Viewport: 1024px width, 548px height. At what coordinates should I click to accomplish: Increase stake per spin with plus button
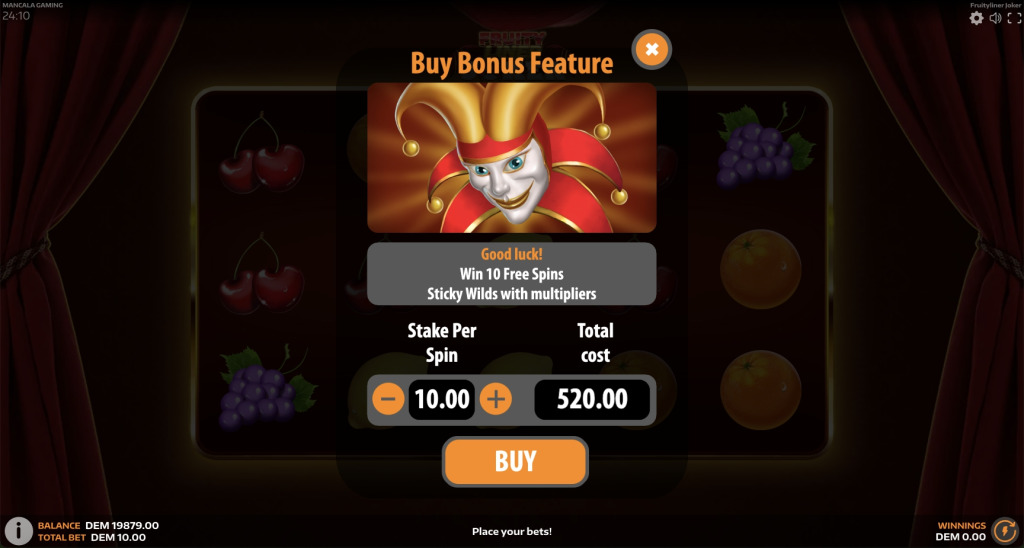click(496, 398)
